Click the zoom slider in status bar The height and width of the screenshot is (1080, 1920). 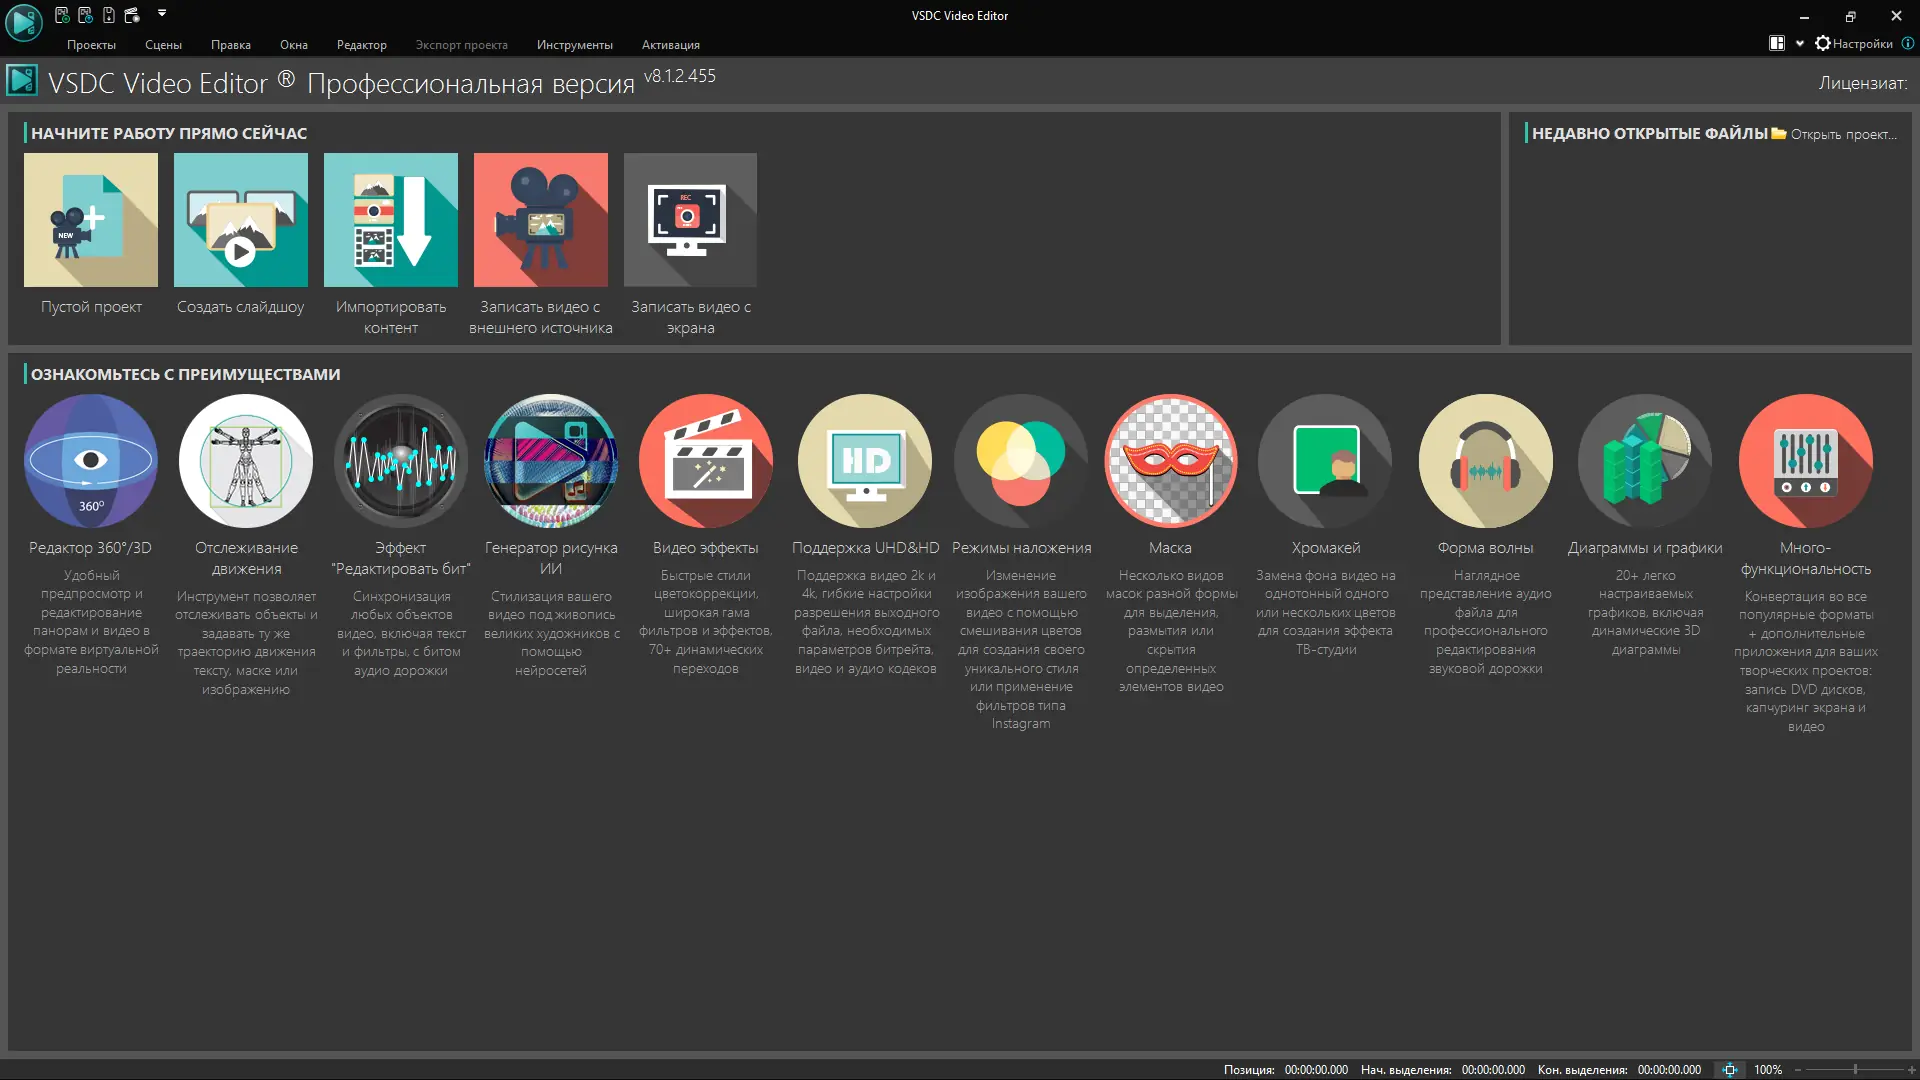(1855, 1070)
